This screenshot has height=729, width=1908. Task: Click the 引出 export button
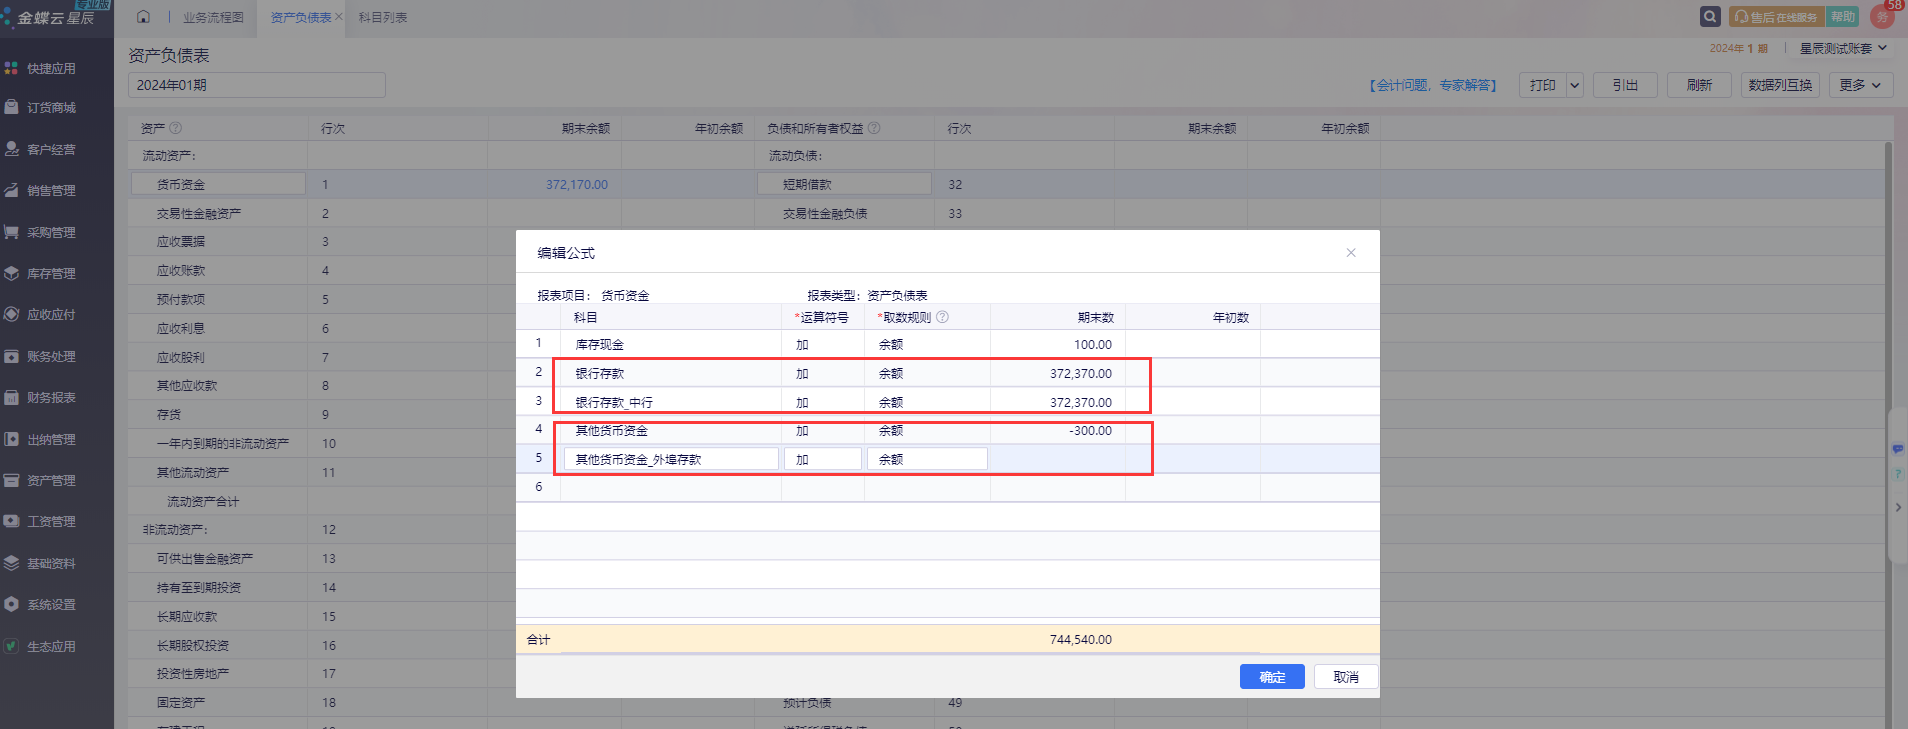(x=1625, y=85)
